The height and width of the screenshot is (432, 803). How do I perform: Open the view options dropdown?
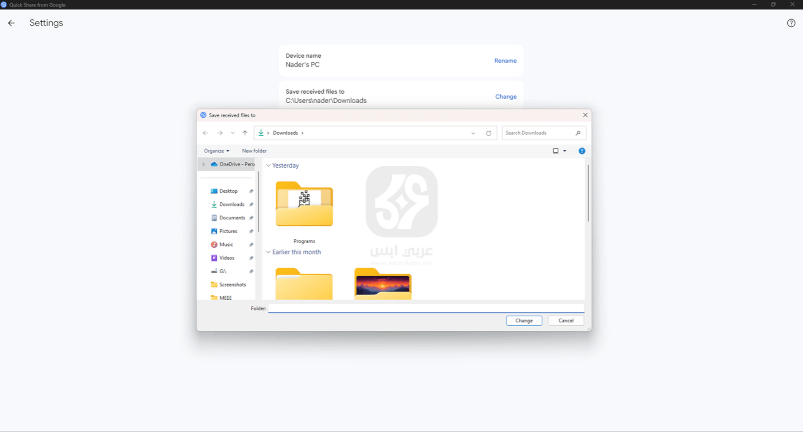(x=564, y=151)
